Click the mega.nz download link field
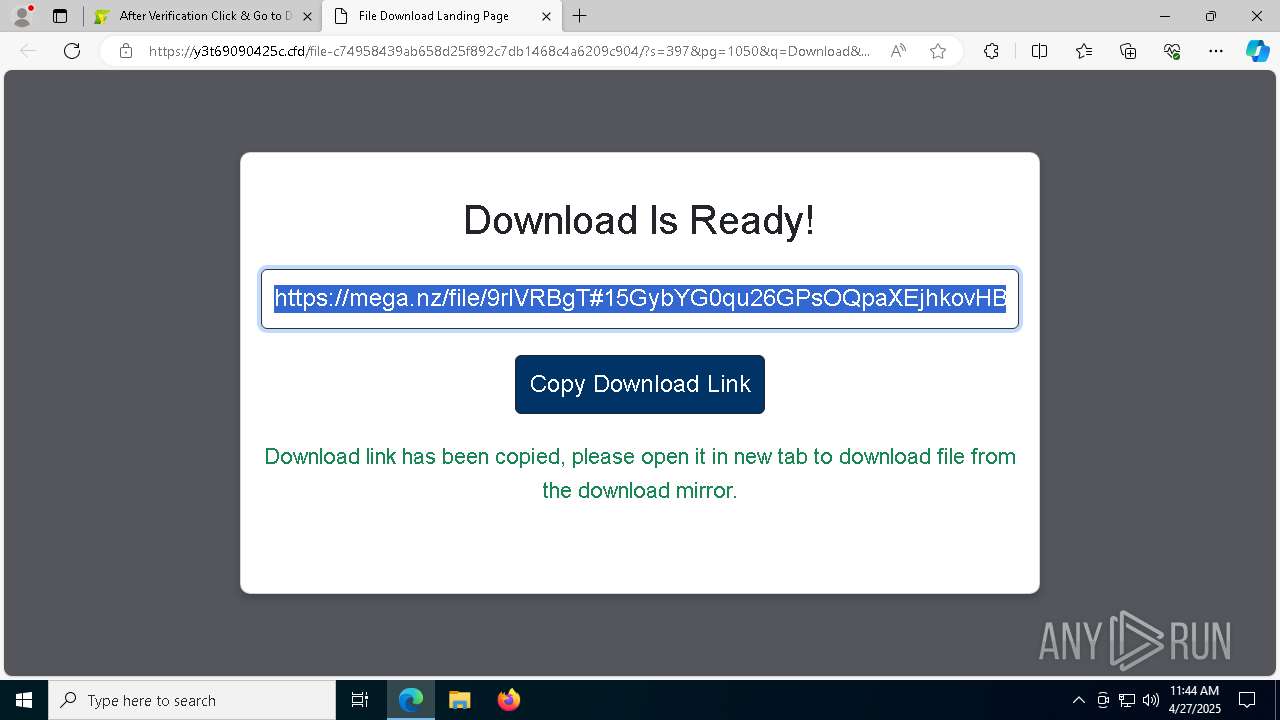1280x720 pixels. tap(640, 298)
